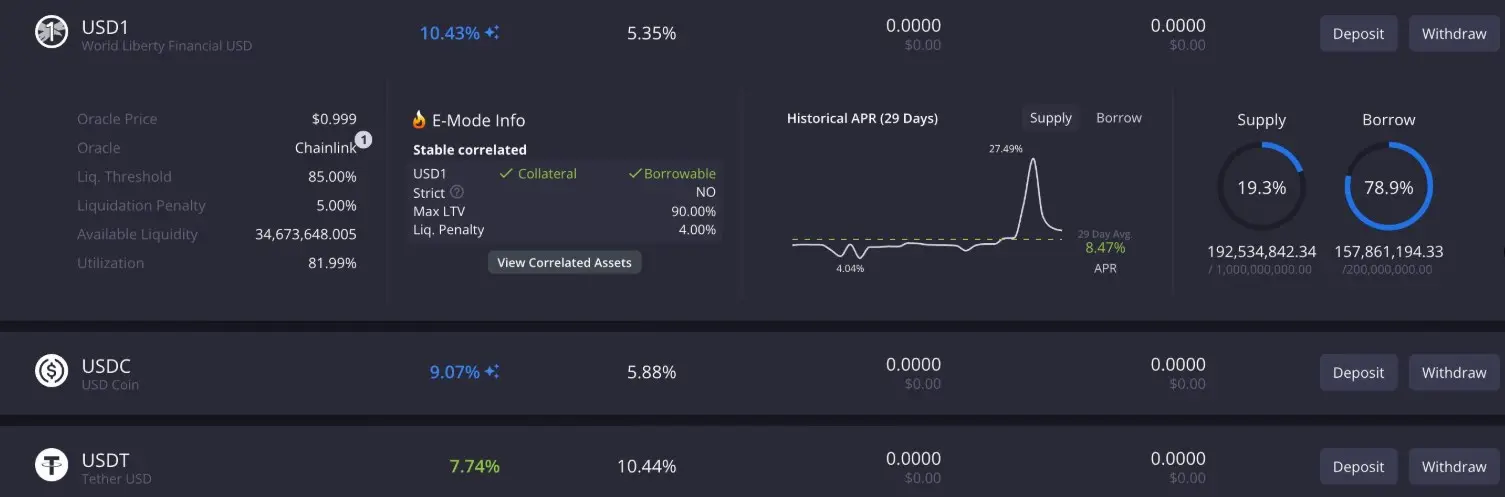Click the Chainlink oracle count badge

pos(364,140)
